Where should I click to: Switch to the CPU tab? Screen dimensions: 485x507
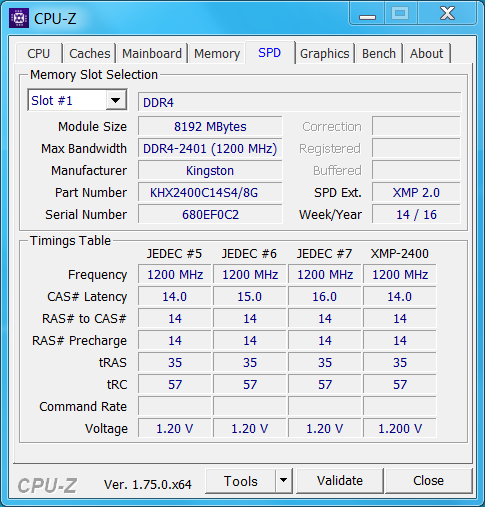click(x=39, y=53)
